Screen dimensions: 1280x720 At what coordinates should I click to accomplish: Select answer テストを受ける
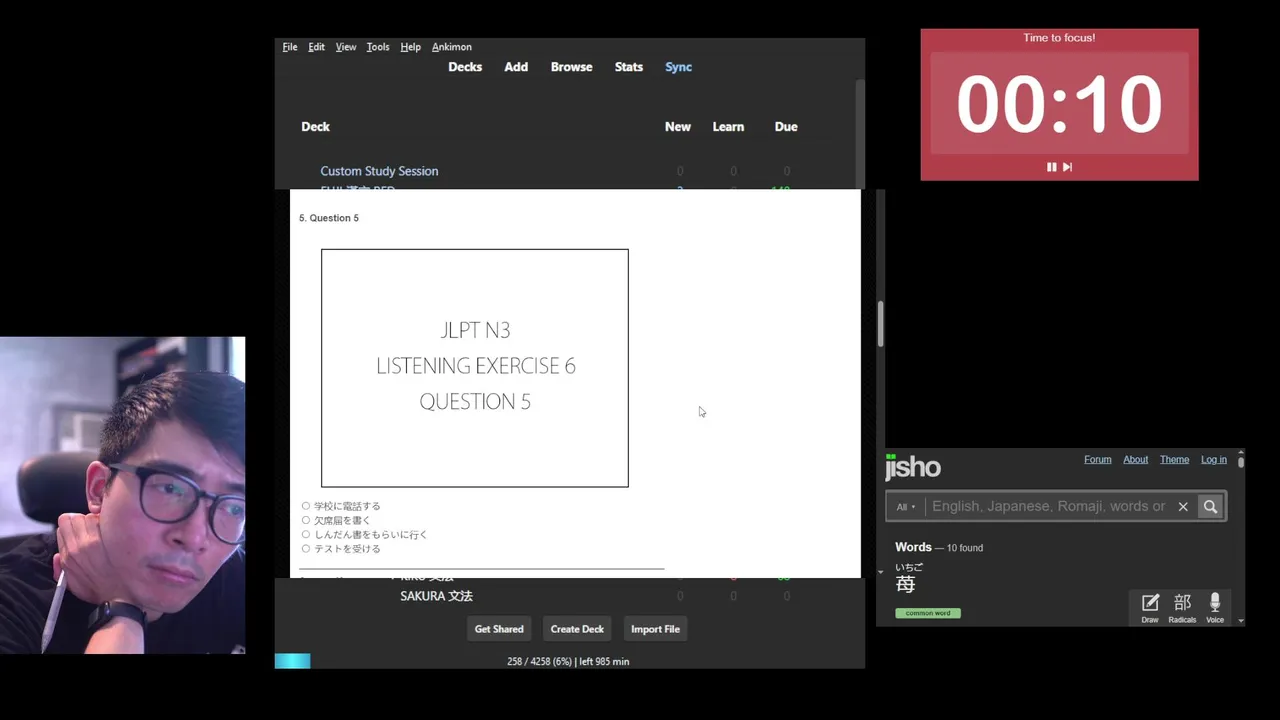click(306, 548)
